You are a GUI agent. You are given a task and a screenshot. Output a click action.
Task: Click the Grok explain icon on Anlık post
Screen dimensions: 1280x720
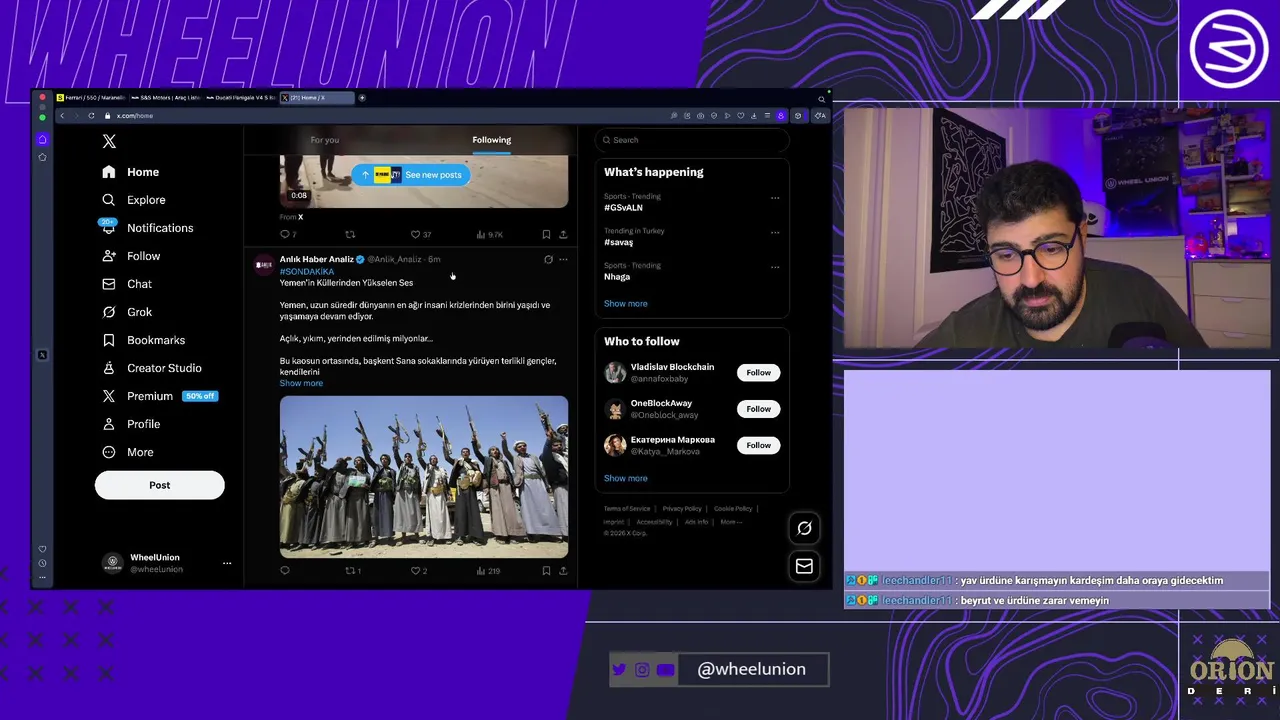point(548,259)
